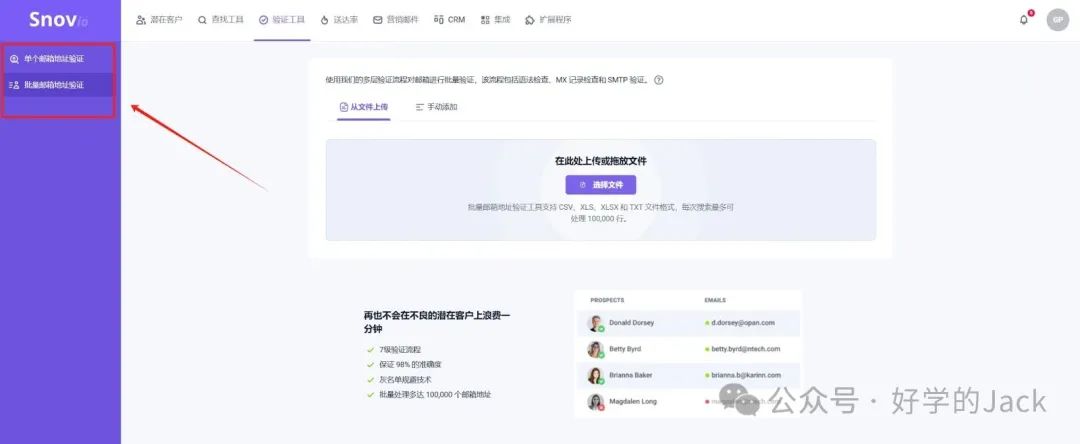Screen dimensions: 1080x444
Task: Open the Snov.io logo home link
Action: point(58,20)
